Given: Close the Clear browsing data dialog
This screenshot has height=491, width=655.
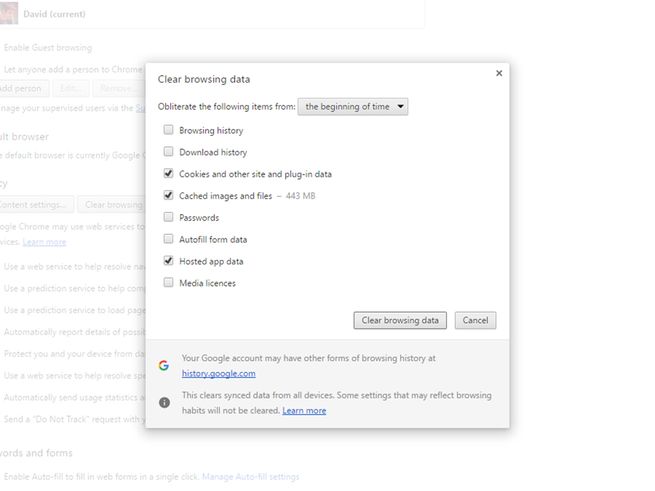Looking at the screenshot, I should [x=498, y=73].
